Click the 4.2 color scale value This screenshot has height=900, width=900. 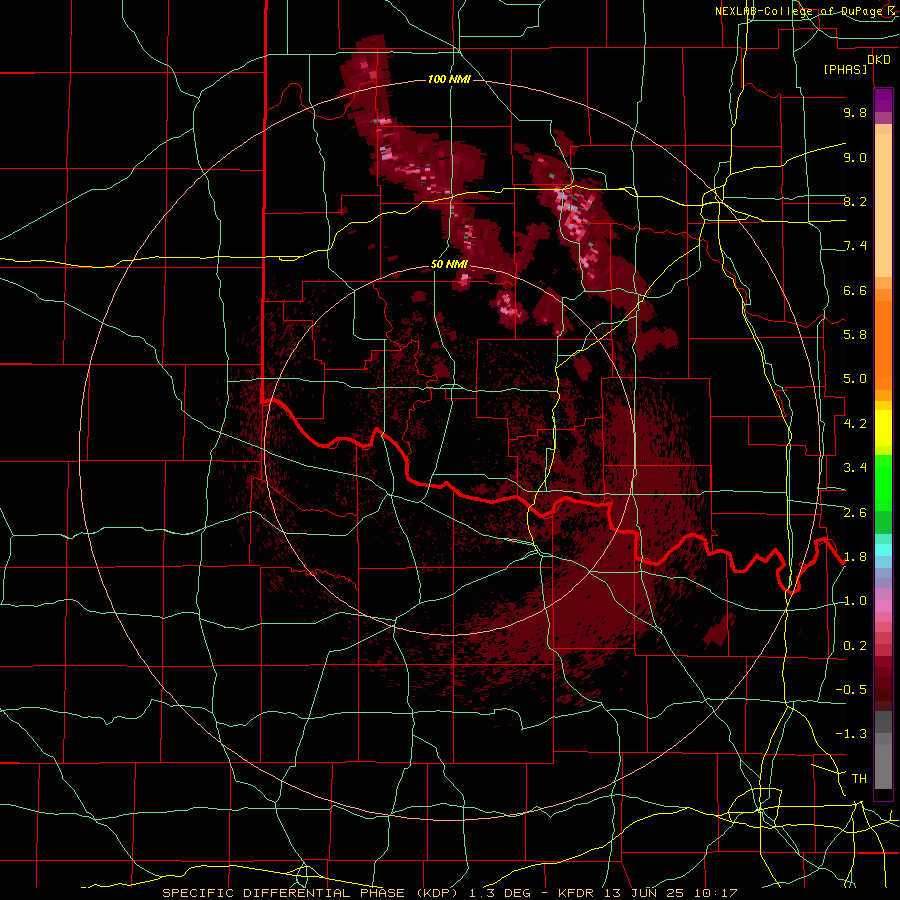click(x=855, y=424)
